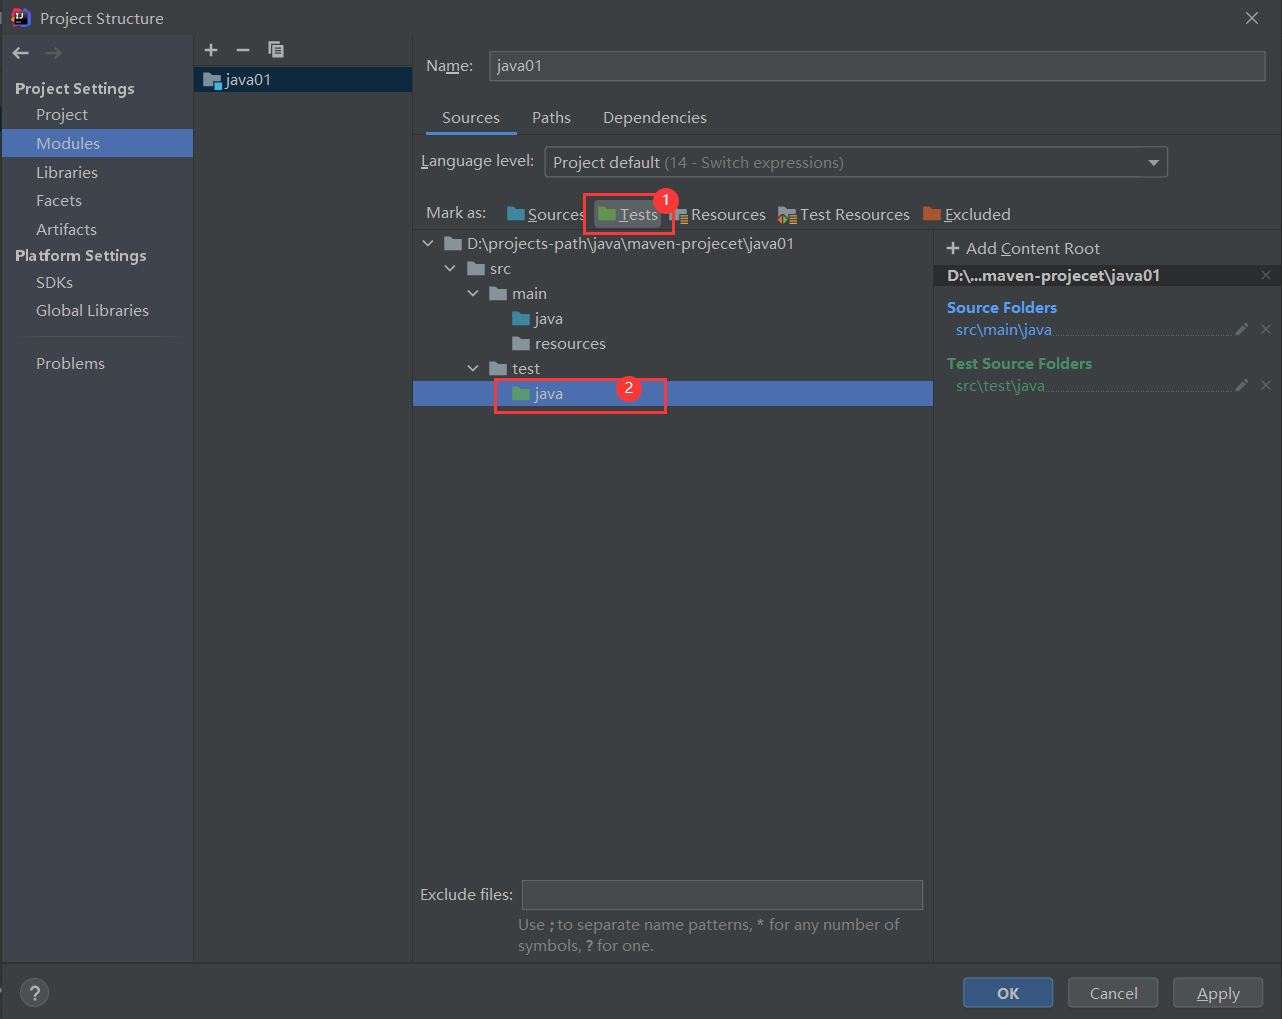Collapse the src folder node
Image resolution: width=1282 pixels, height=1019 pixels.
pos(451,268)
